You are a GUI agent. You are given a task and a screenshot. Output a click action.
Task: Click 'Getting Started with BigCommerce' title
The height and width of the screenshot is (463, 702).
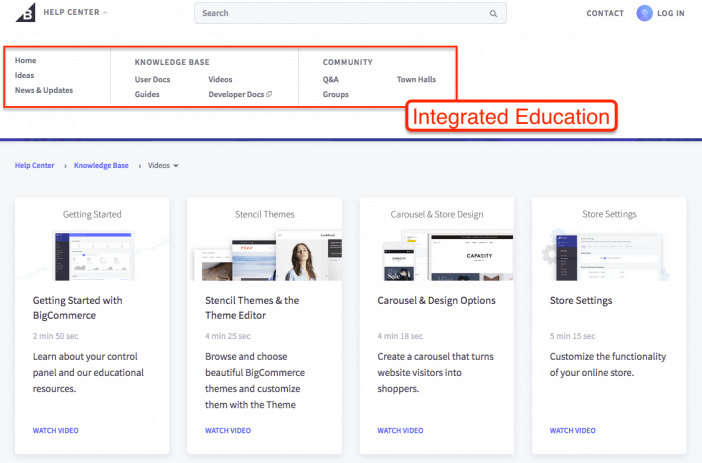[77, 308]
